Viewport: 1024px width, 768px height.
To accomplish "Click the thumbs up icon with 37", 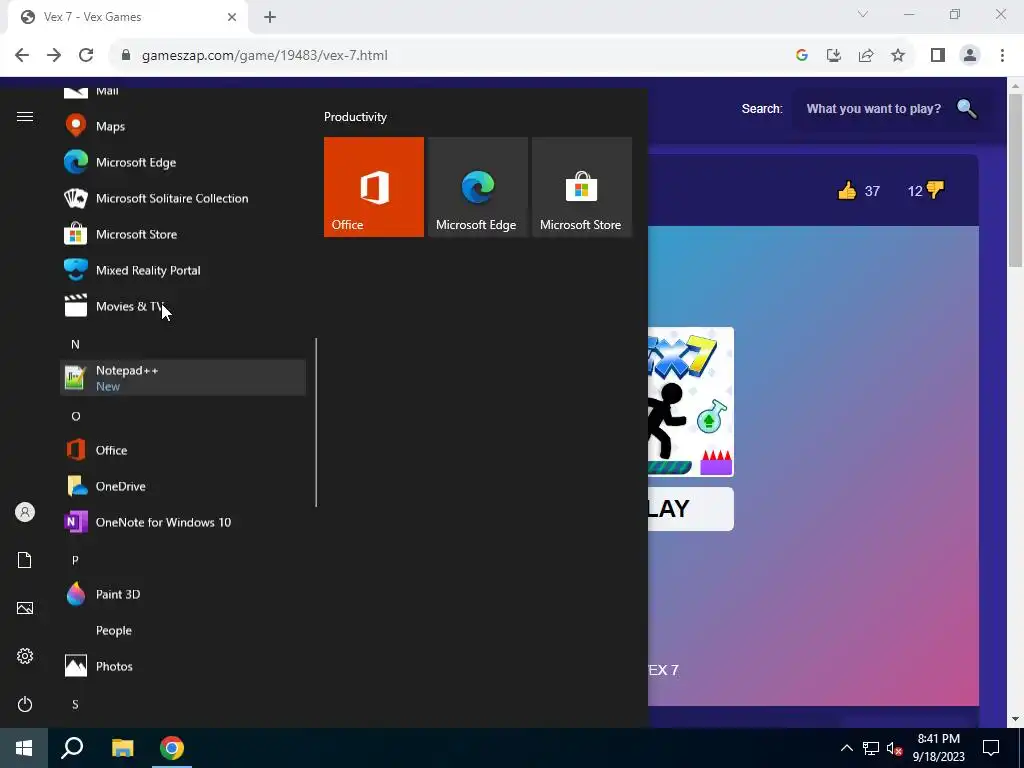I will tap(847, 191).
